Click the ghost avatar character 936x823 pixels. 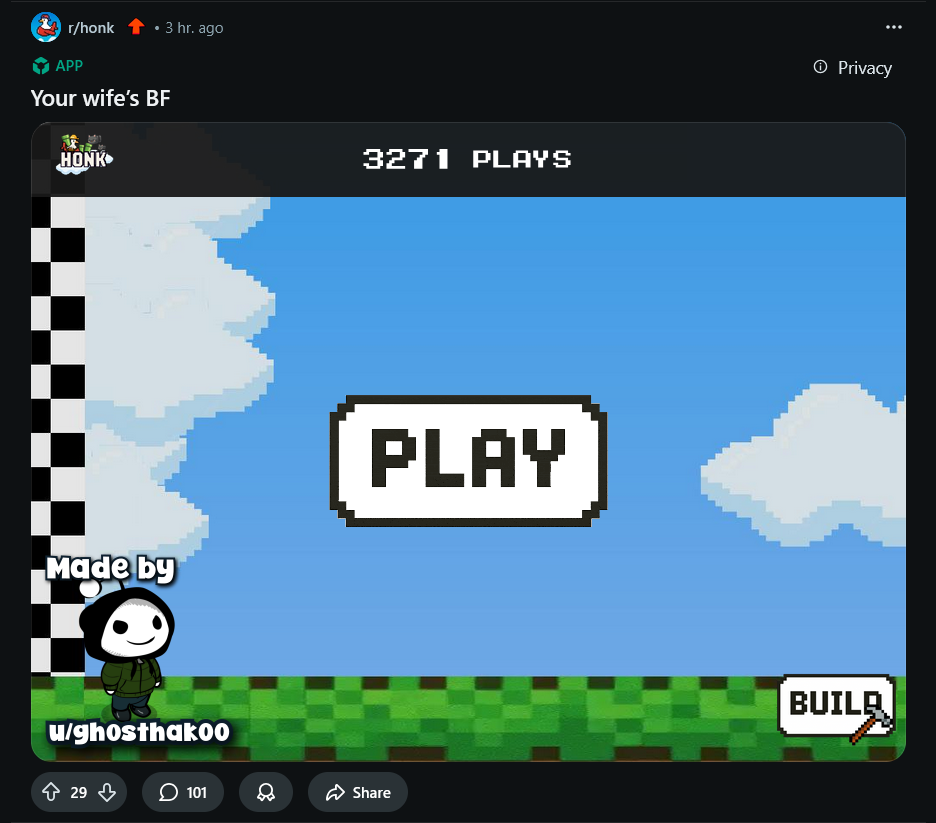pos(128,652)
